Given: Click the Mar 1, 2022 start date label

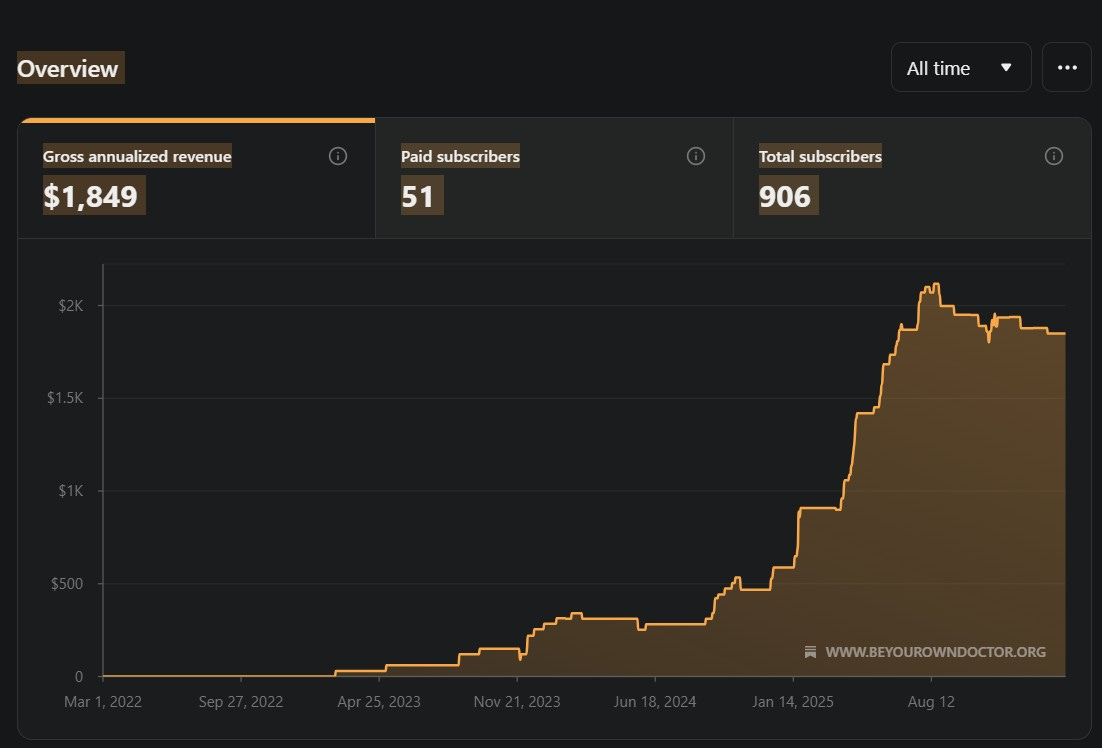Looking at the screenshot, I should pyautogui.click(x=103, y=702).
